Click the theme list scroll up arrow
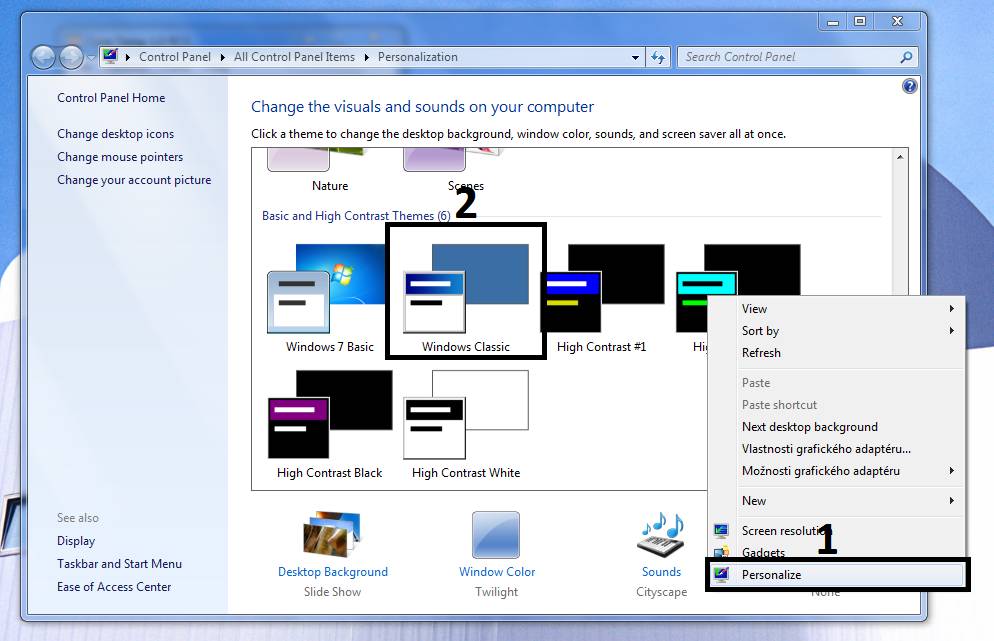Image resolution: width=994 pixels, height=641 pixels. (900, 157)
